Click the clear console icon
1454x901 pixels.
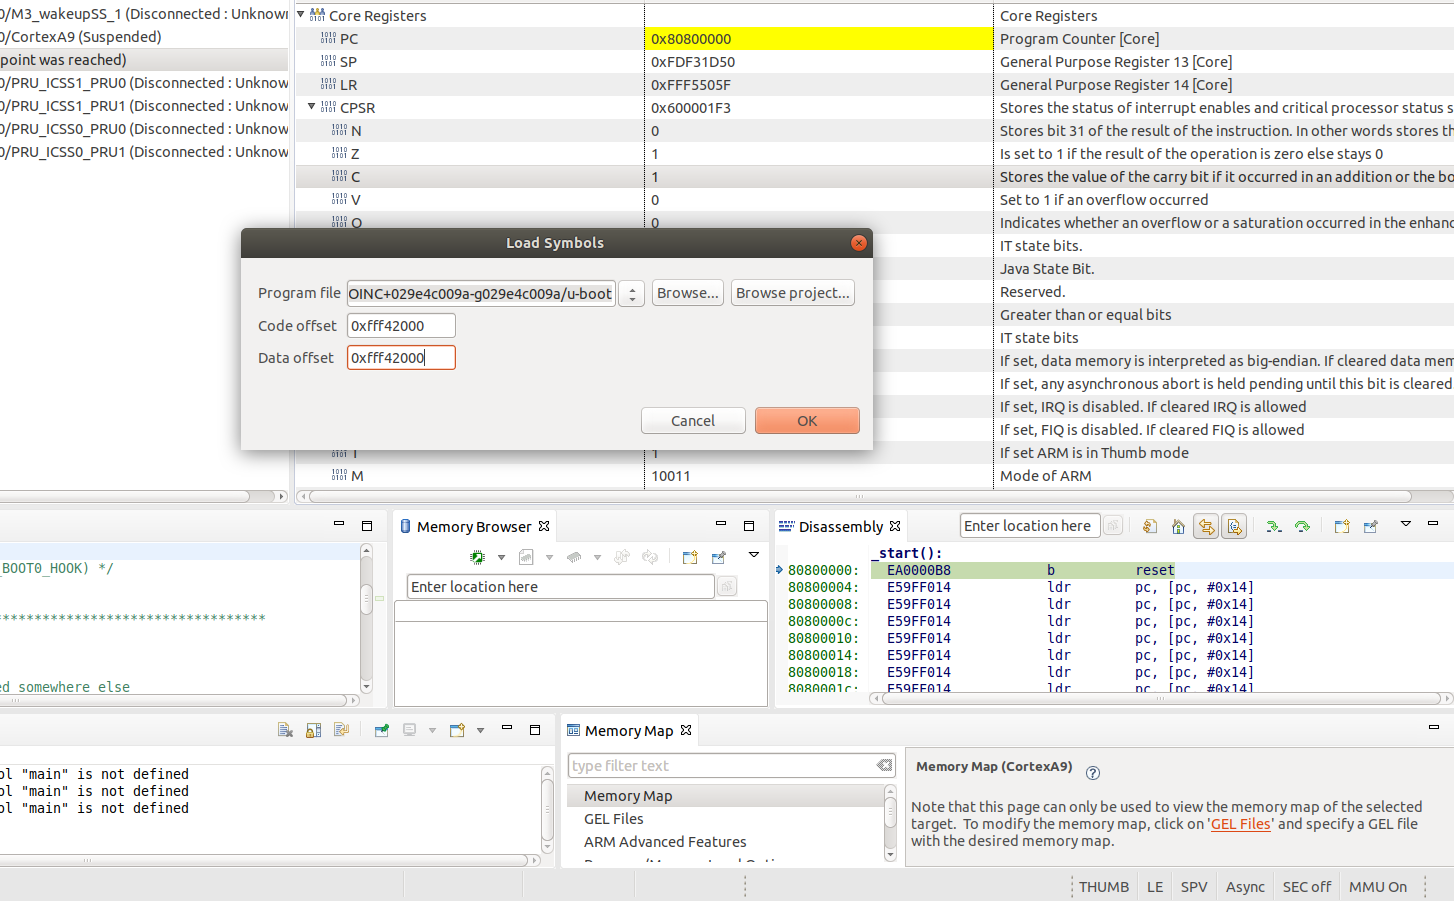coord(285,730)
